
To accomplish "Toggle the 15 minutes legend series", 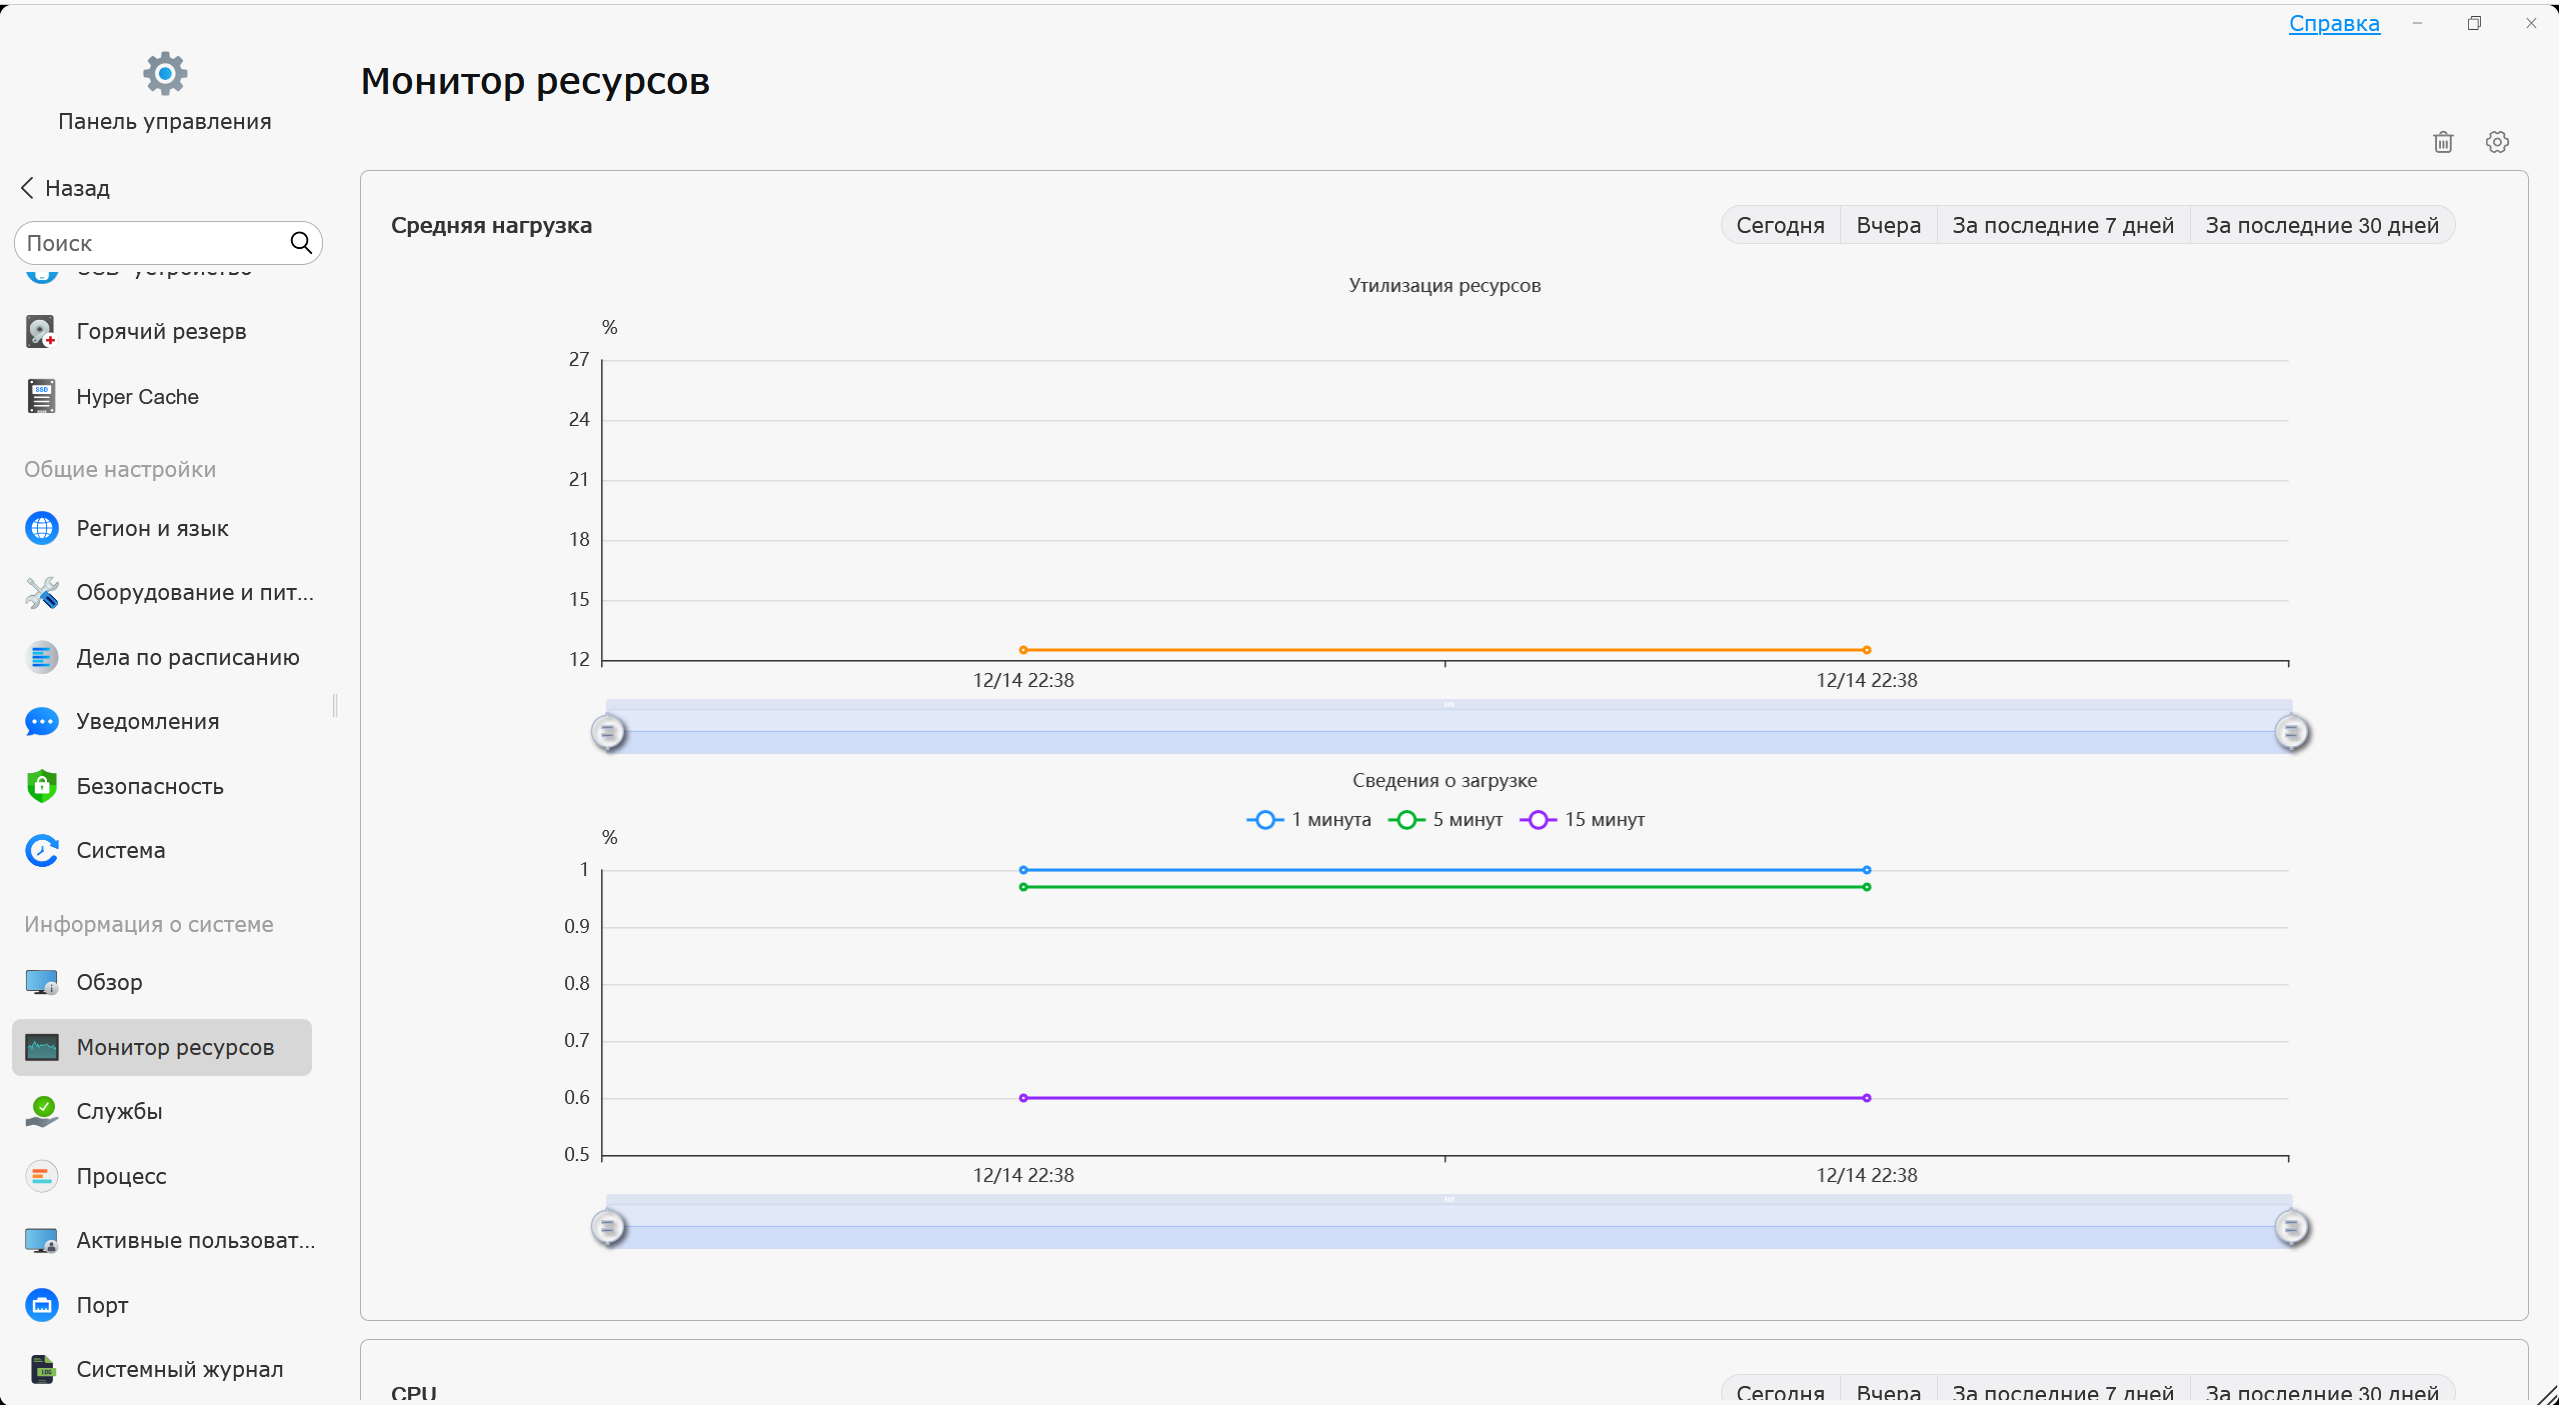I will (1582, 820).
